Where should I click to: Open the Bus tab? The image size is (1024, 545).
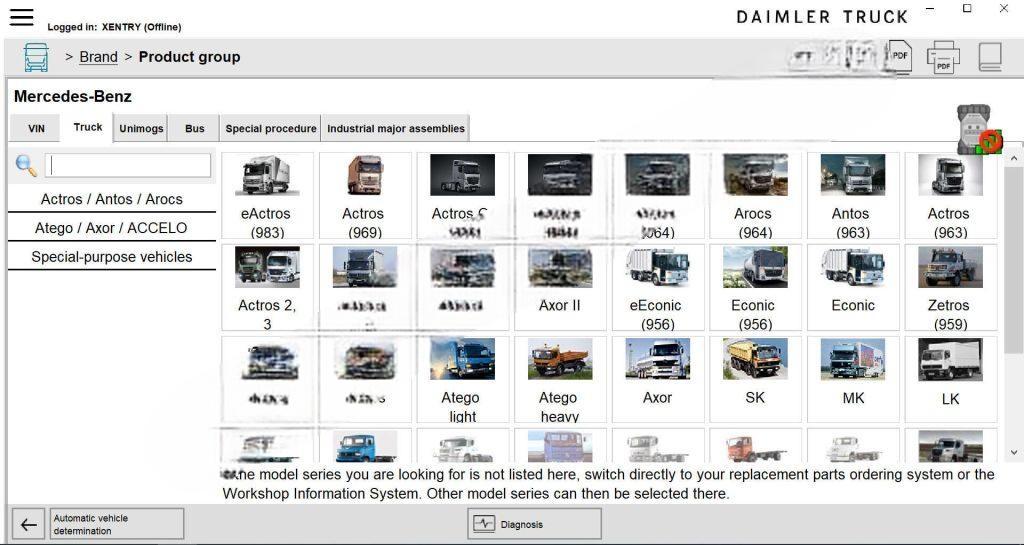pyautogui.click(x=195, y=129)
